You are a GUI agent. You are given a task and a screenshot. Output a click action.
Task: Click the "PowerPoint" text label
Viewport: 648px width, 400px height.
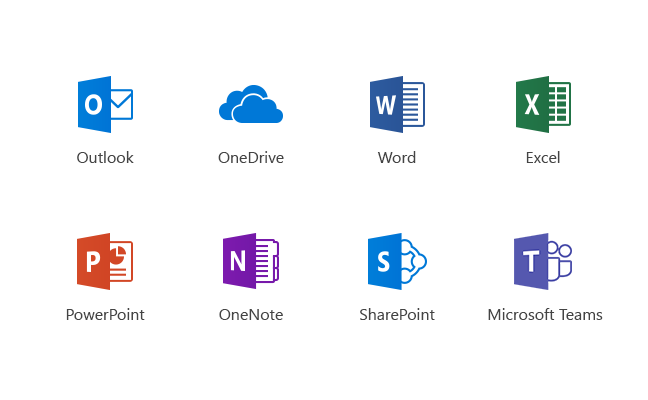(105, 315)
